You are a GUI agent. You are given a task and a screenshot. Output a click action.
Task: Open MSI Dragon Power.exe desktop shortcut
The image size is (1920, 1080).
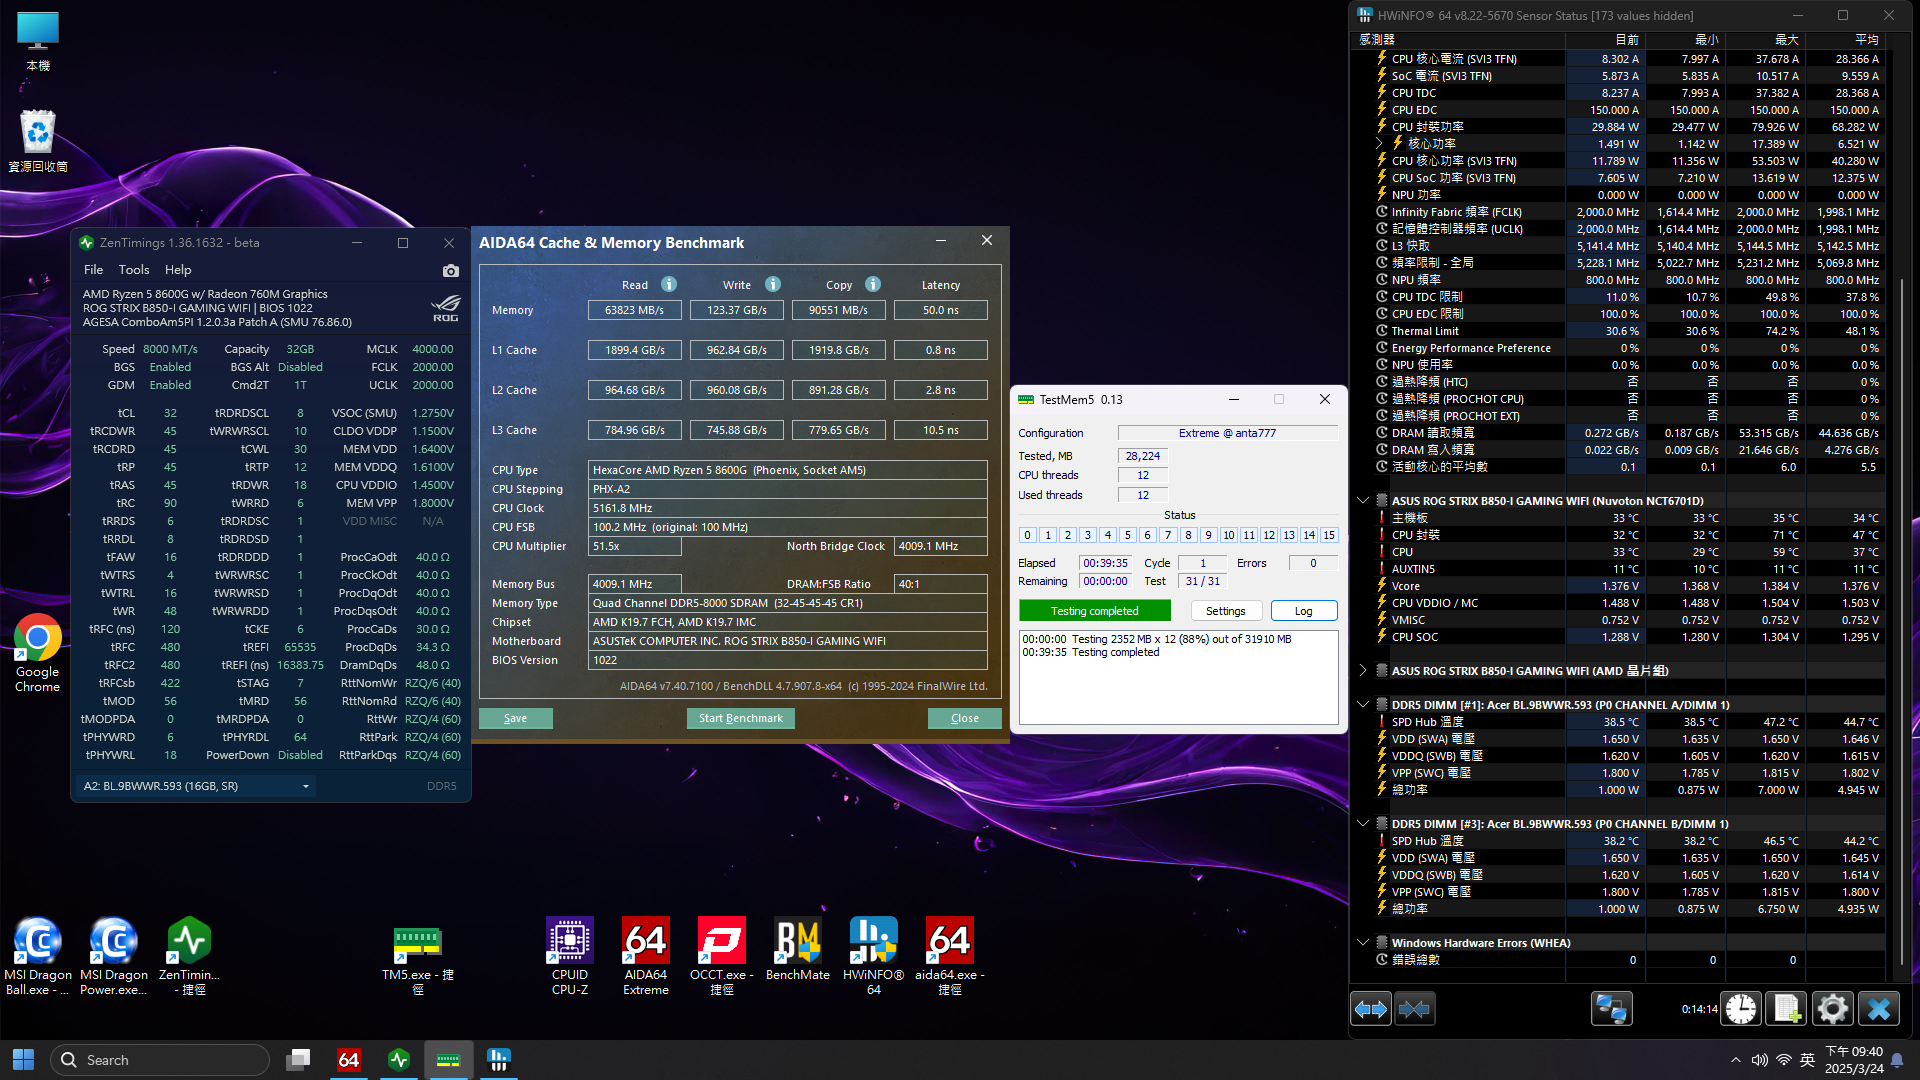[x=113, y=957]
